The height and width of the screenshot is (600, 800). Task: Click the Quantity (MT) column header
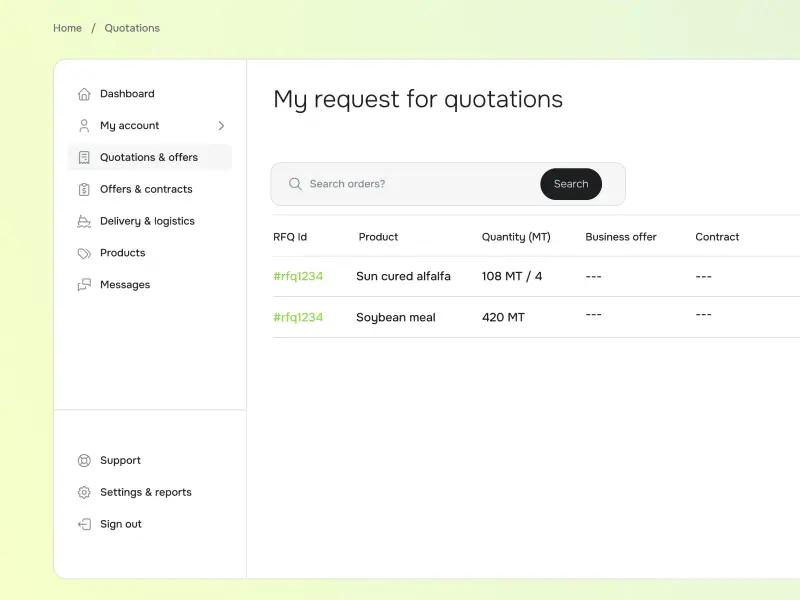(x=516, y=237)
